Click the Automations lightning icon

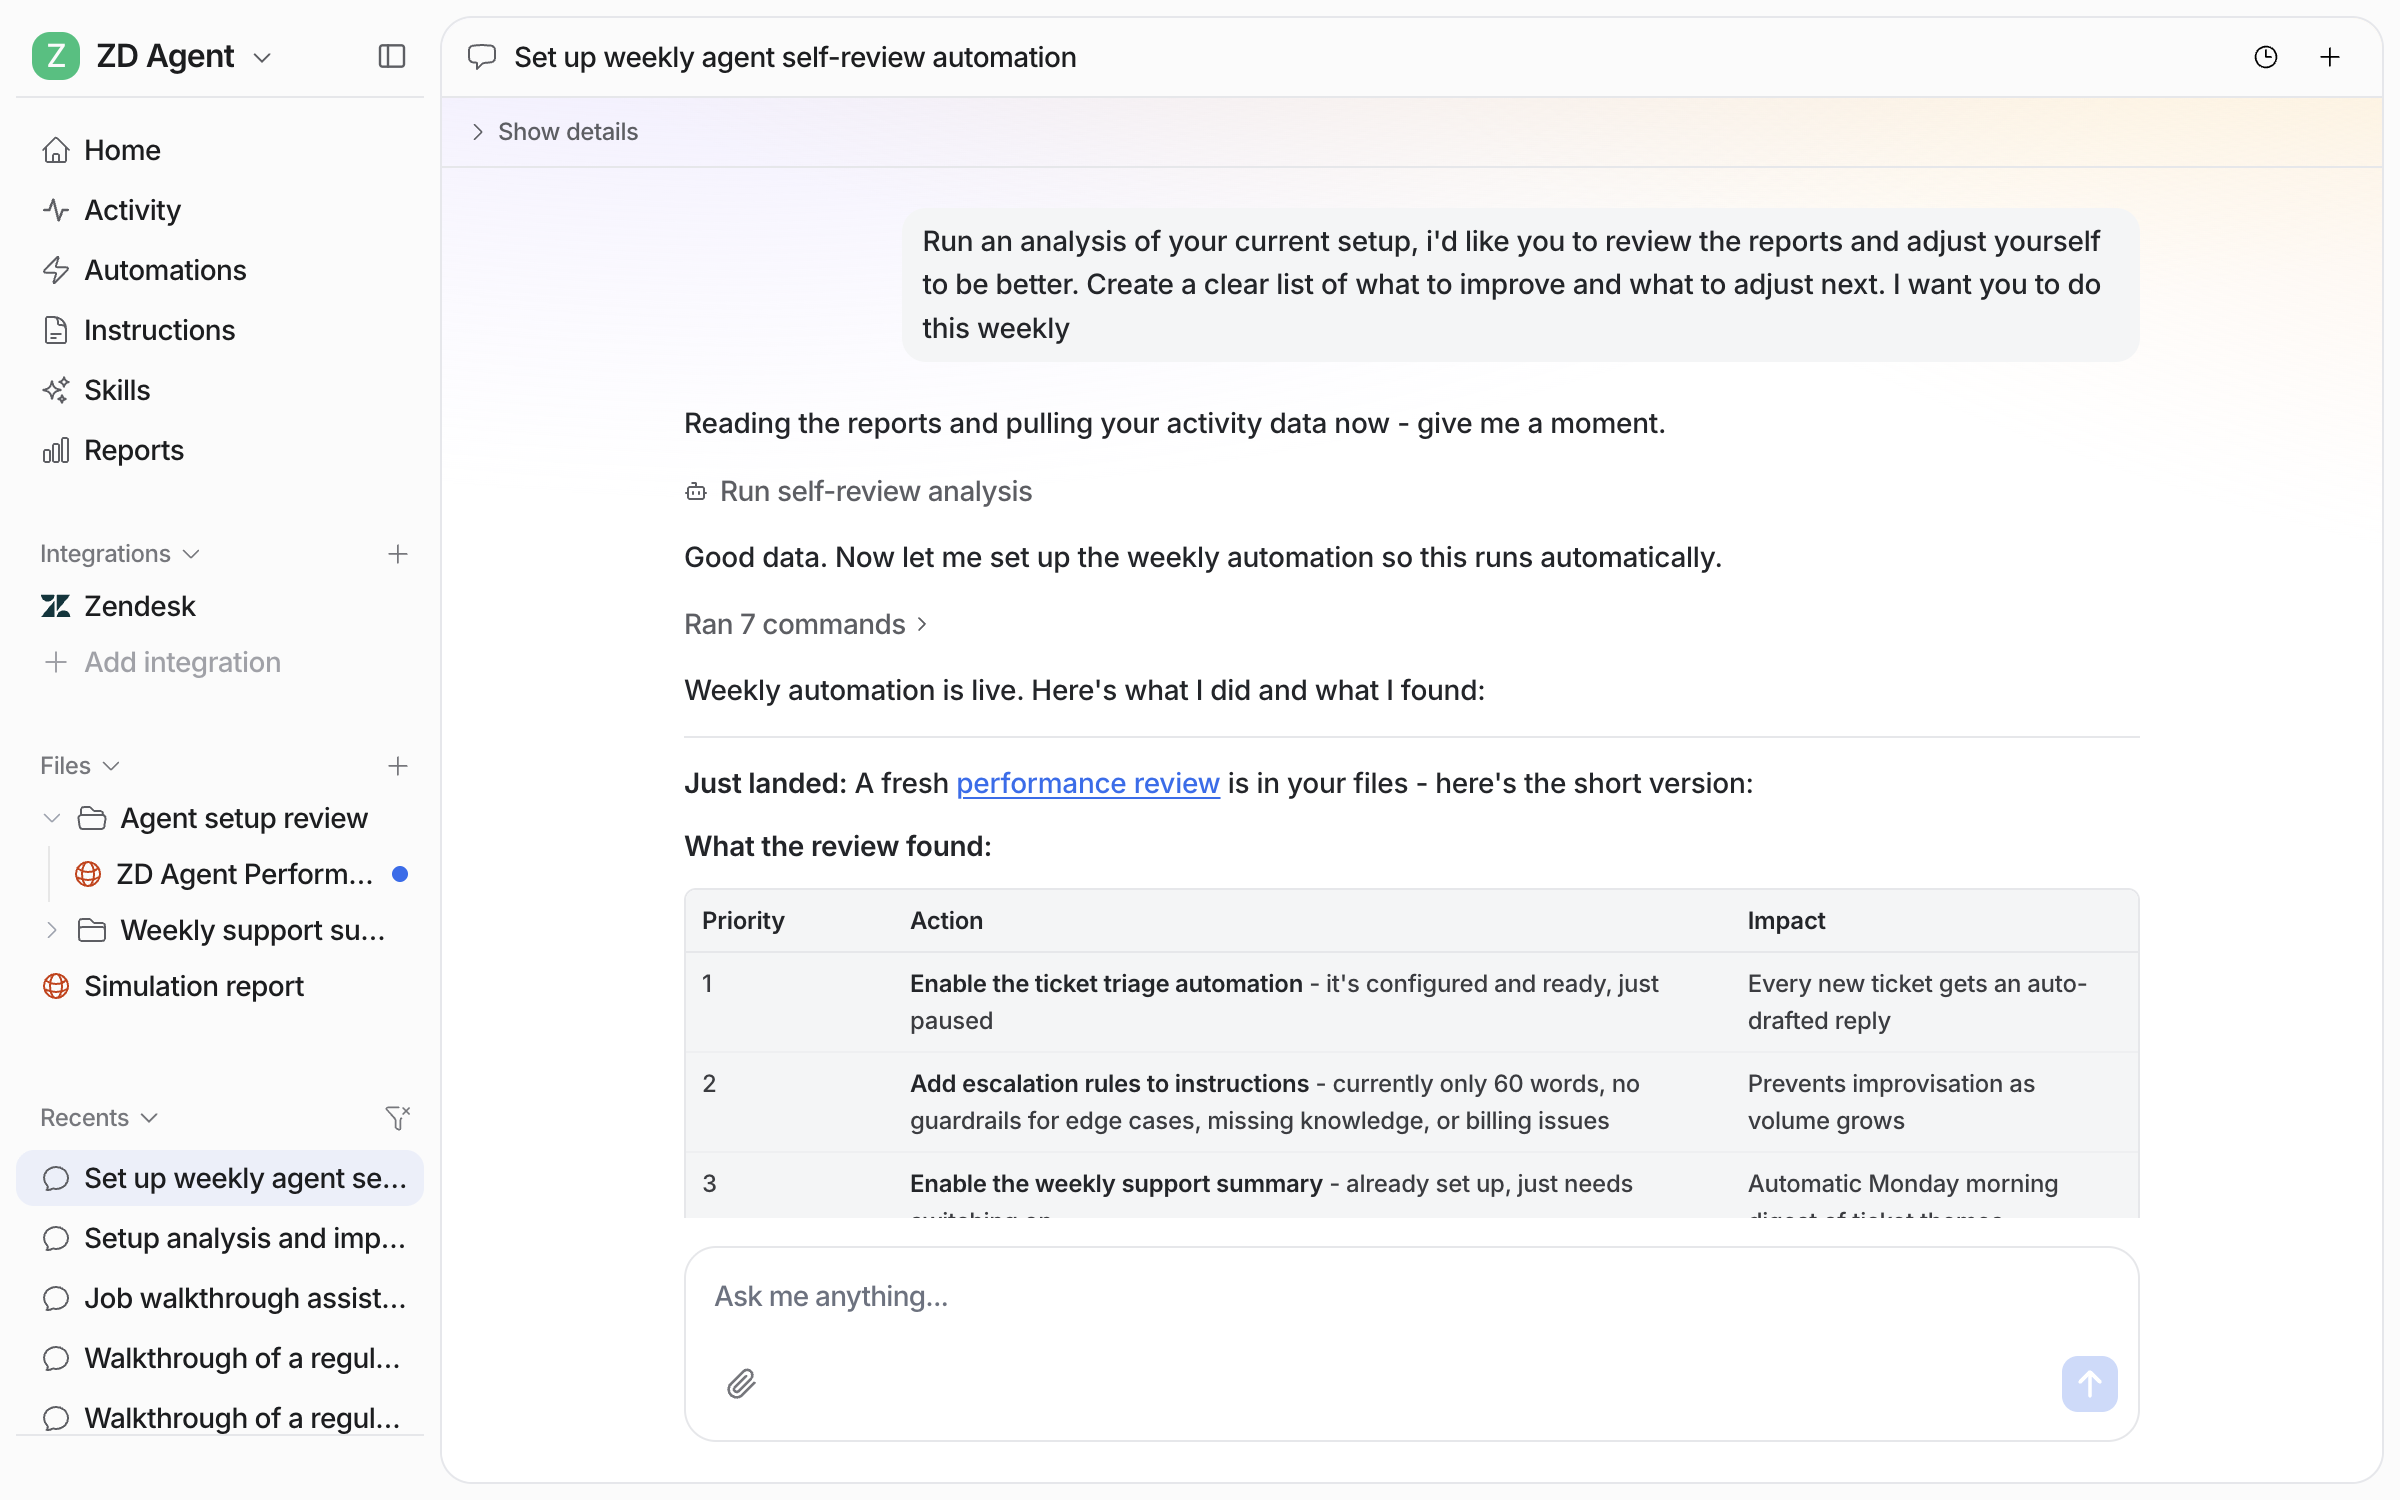pyautogui.click(x=56, y=270)
